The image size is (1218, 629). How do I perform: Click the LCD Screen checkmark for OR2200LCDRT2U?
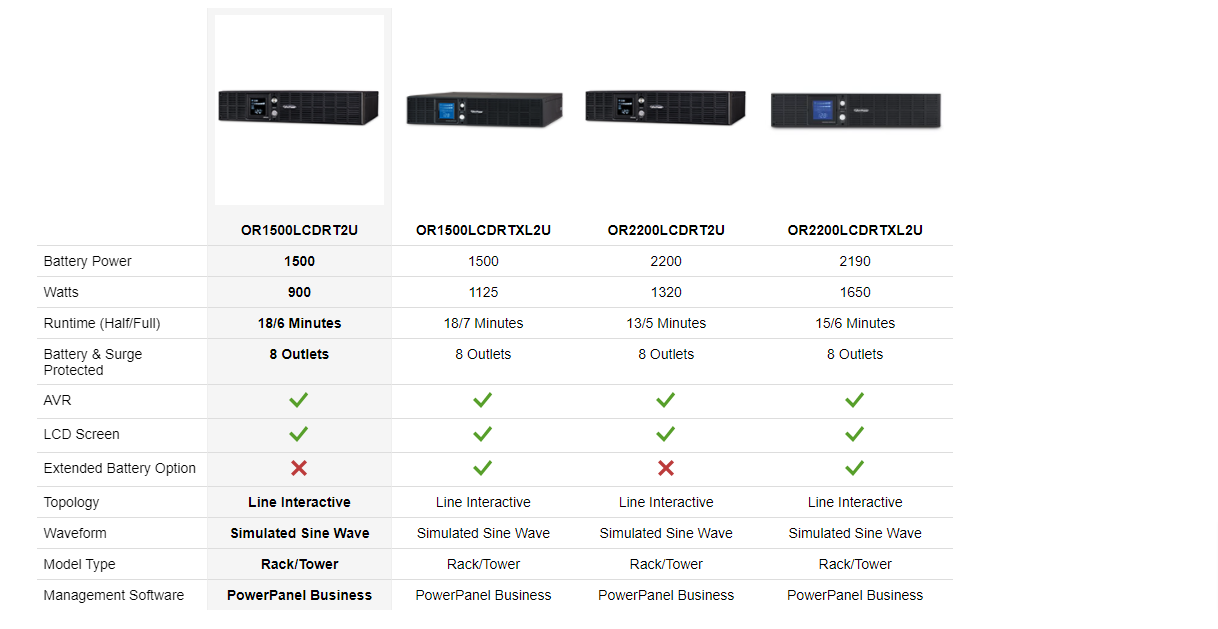click(x=666, y=434)
